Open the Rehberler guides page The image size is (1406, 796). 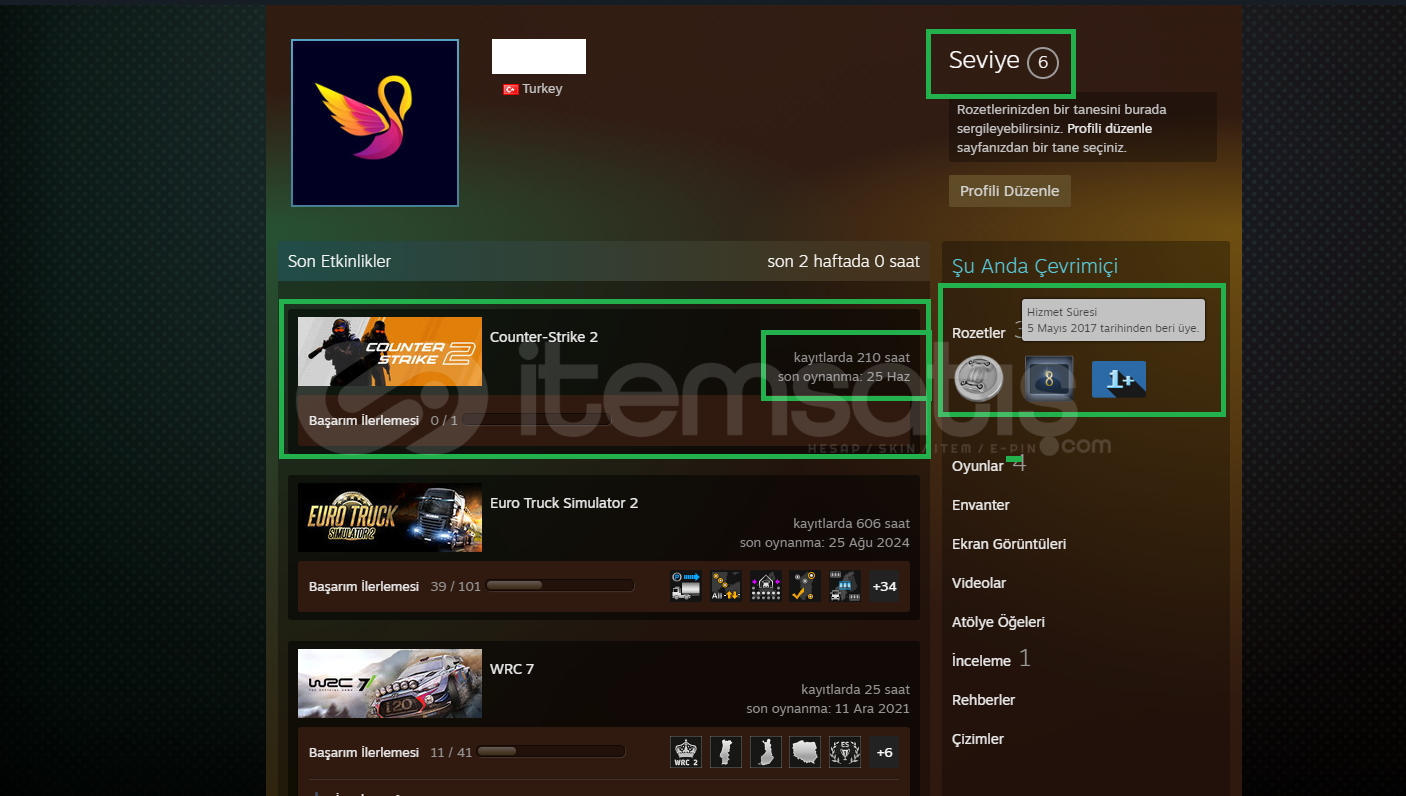click(983, 700)
